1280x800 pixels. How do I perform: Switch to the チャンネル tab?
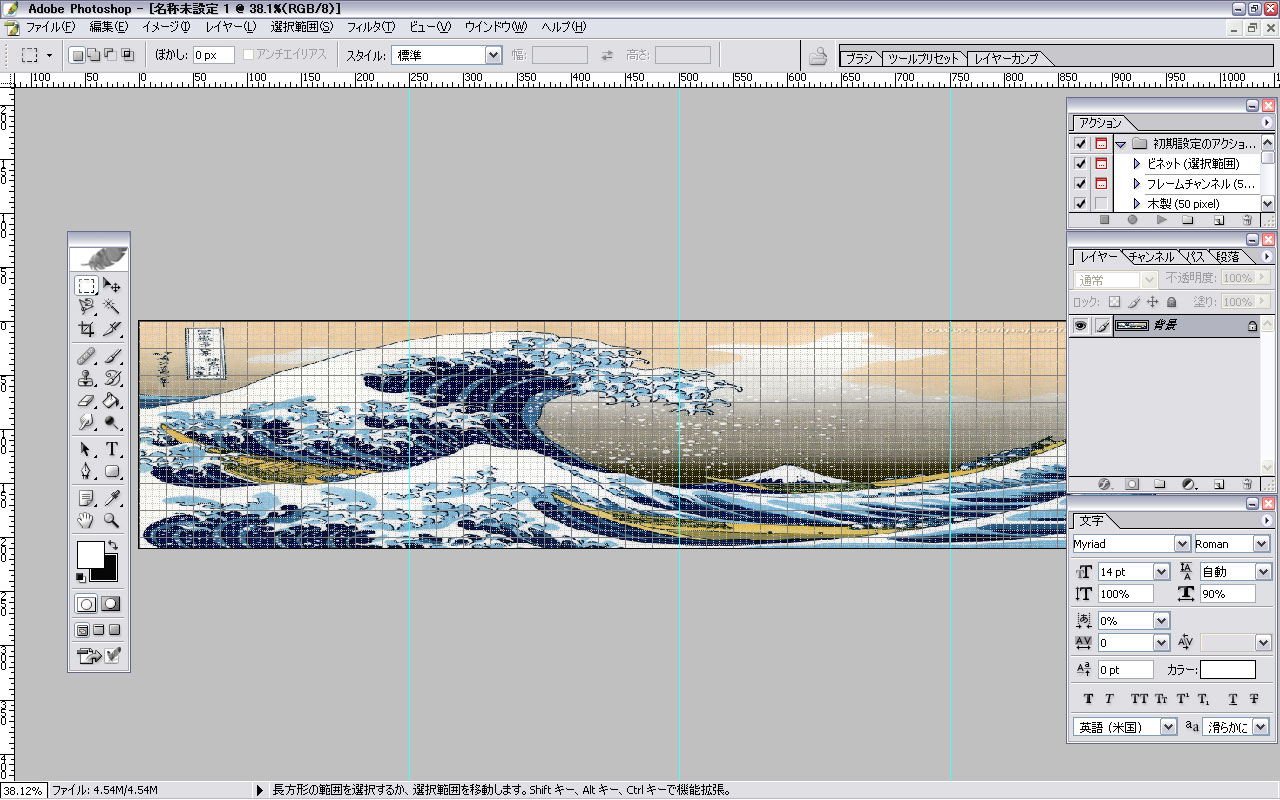(x=1151, y=257)
